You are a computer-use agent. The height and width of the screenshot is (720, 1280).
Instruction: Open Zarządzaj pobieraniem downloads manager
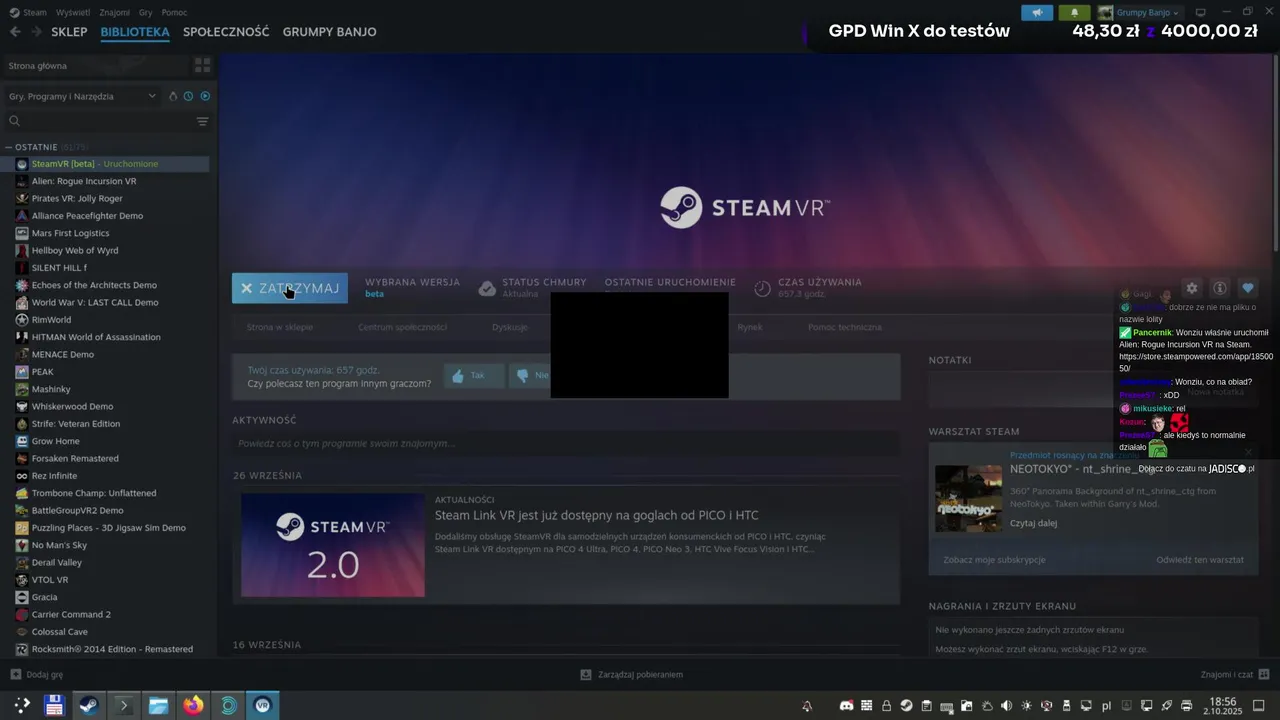tap(632, 675)
